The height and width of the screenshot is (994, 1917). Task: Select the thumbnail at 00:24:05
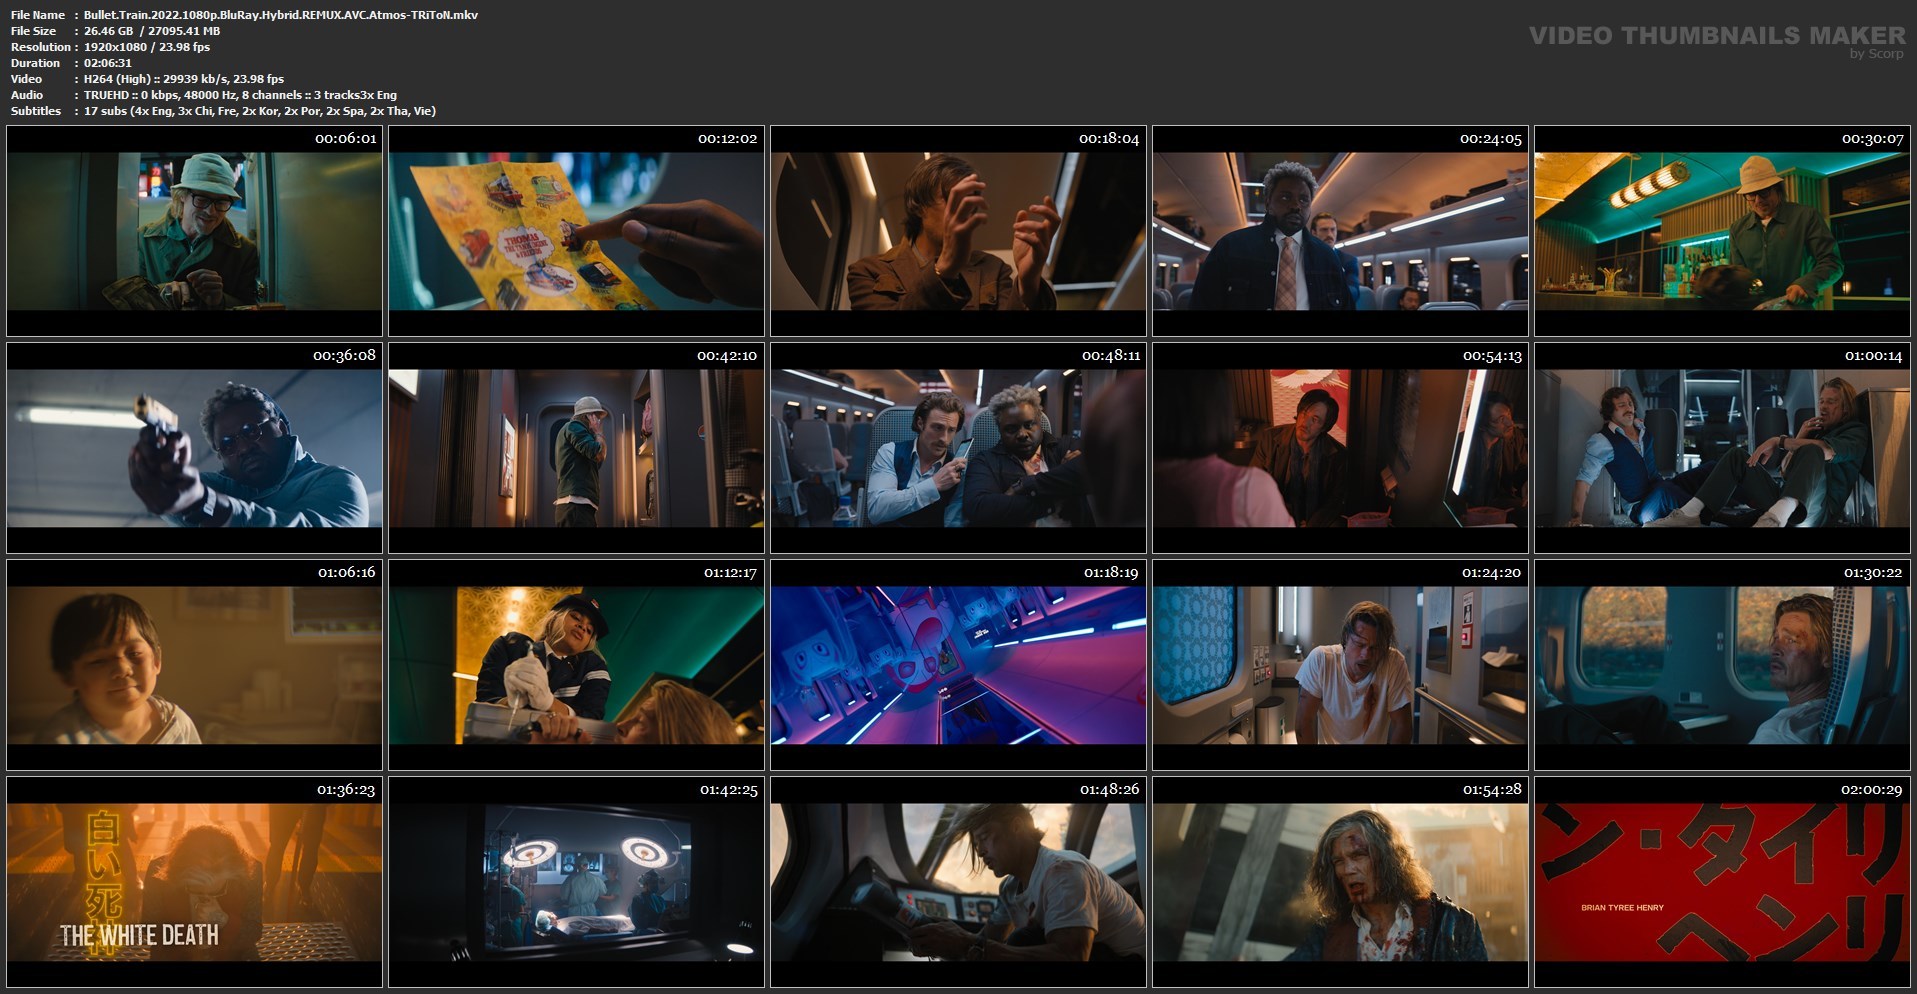[1340, 231]
